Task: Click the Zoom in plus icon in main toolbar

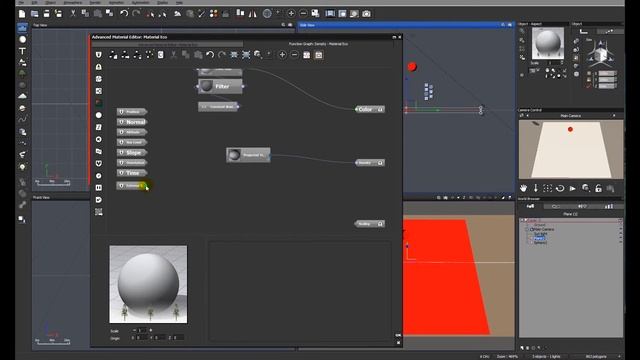Action: tap(291, 13)
